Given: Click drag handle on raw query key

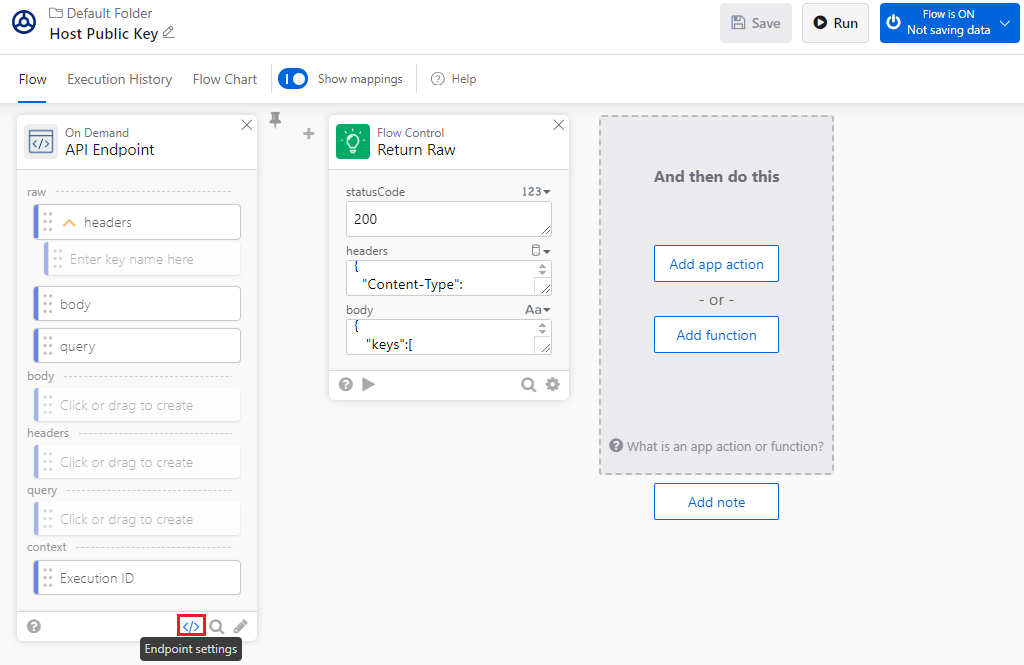Looking at the screenshot, I should (48, 346).
